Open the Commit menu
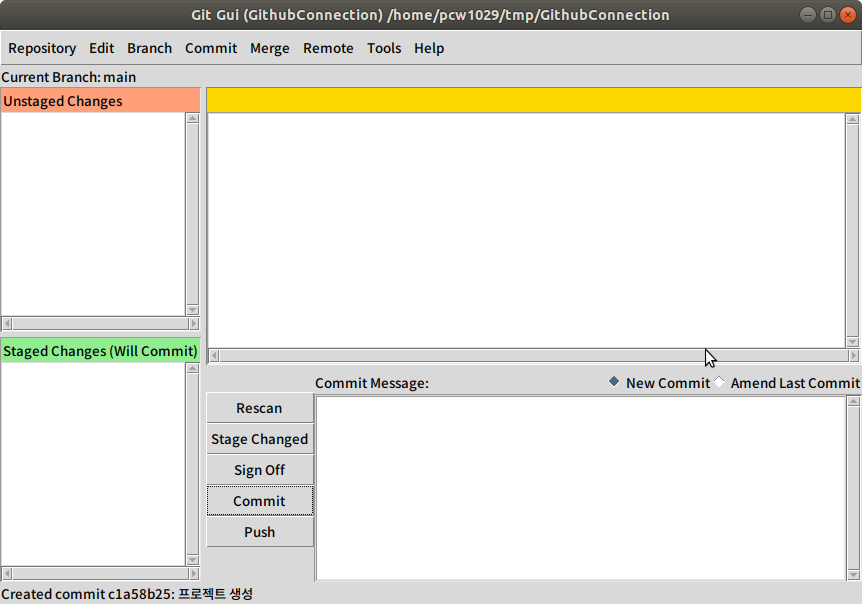The width and height of the screenshot is (862, 604). click(x=211, y=48)
